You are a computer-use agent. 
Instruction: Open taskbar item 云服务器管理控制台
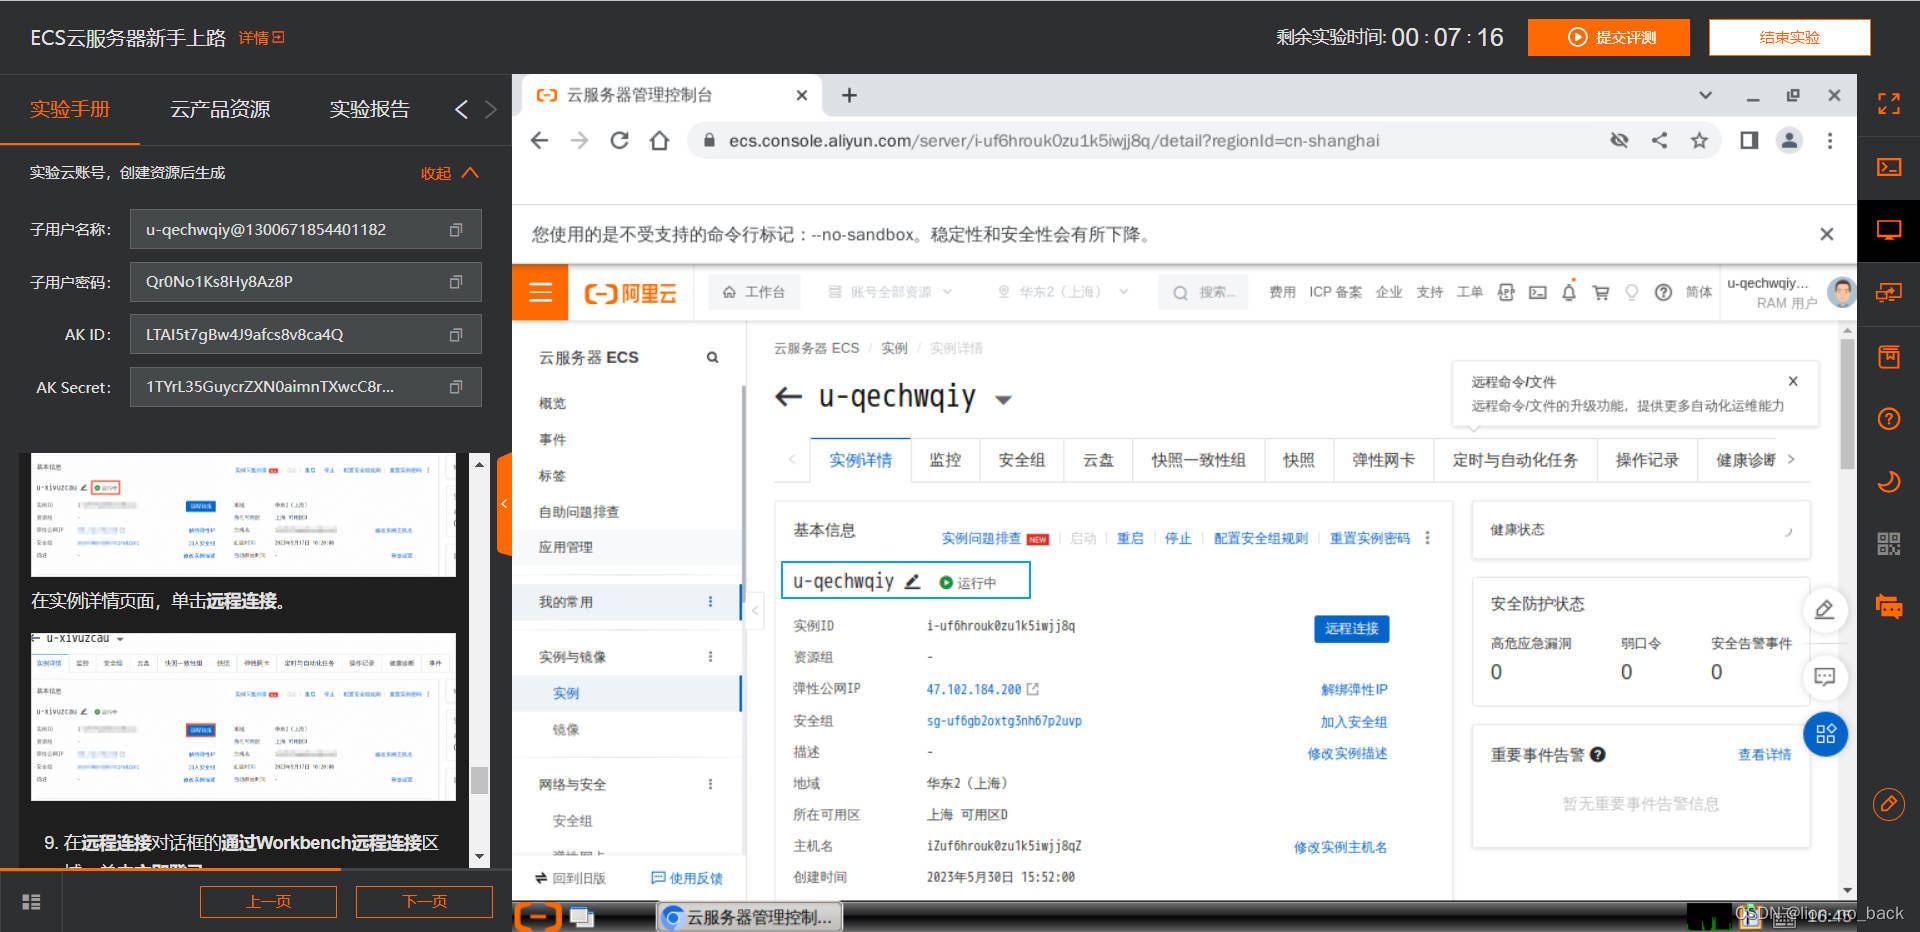[x=749, y=917]
